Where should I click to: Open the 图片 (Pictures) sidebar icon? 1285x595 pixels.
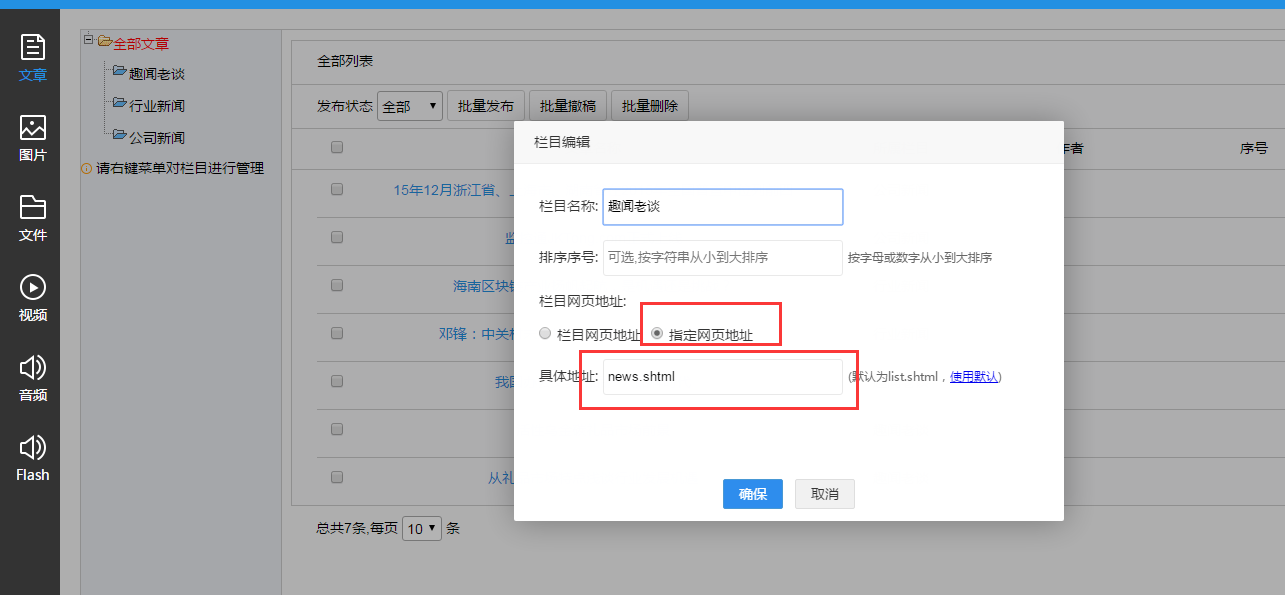click(x=33, y=137)
